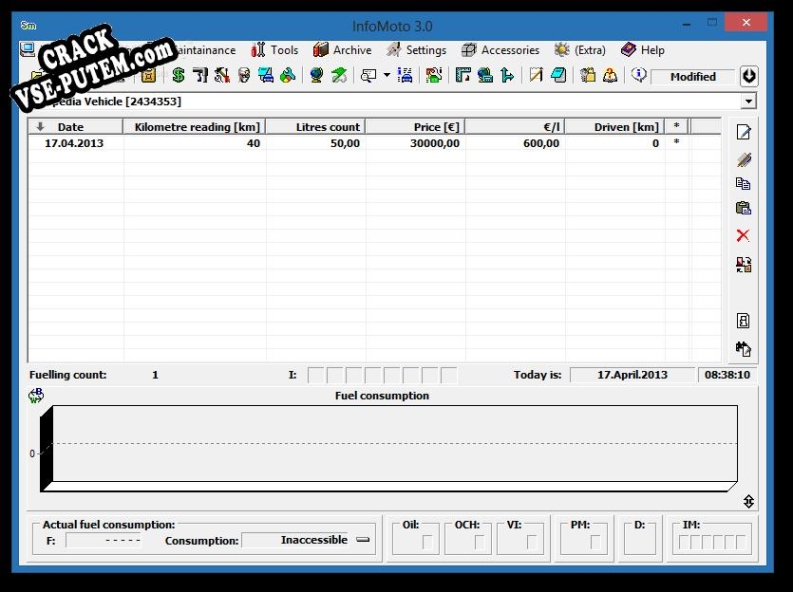Click the new fuelling record icon

point(743,132)
